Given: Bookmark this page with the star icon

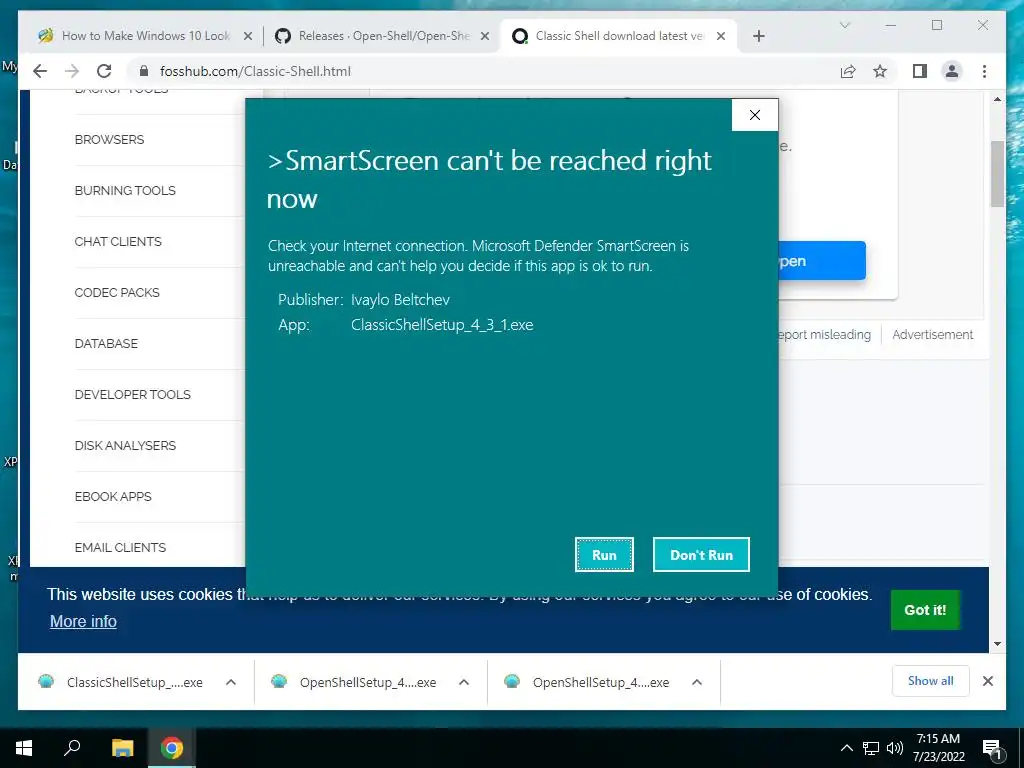Looking at the screenshot, I should click(x=880, y=71).
